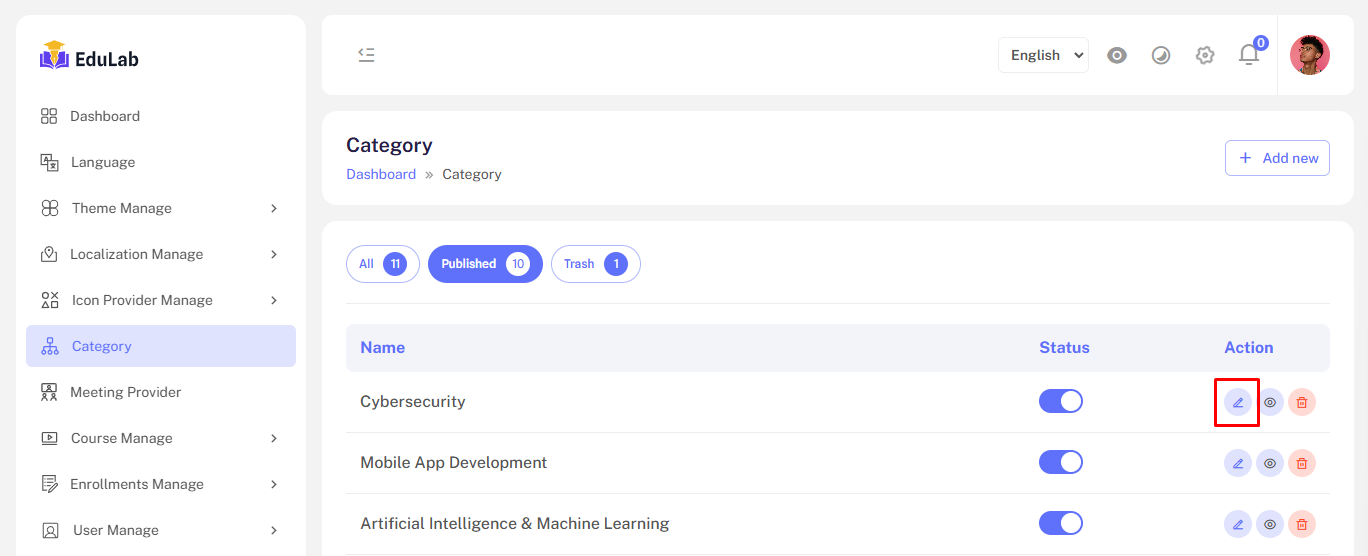Open the notifications bell icon
Image resolution: width=1368 pixels, height=556 pixels.
click(x=1249, y=55)
